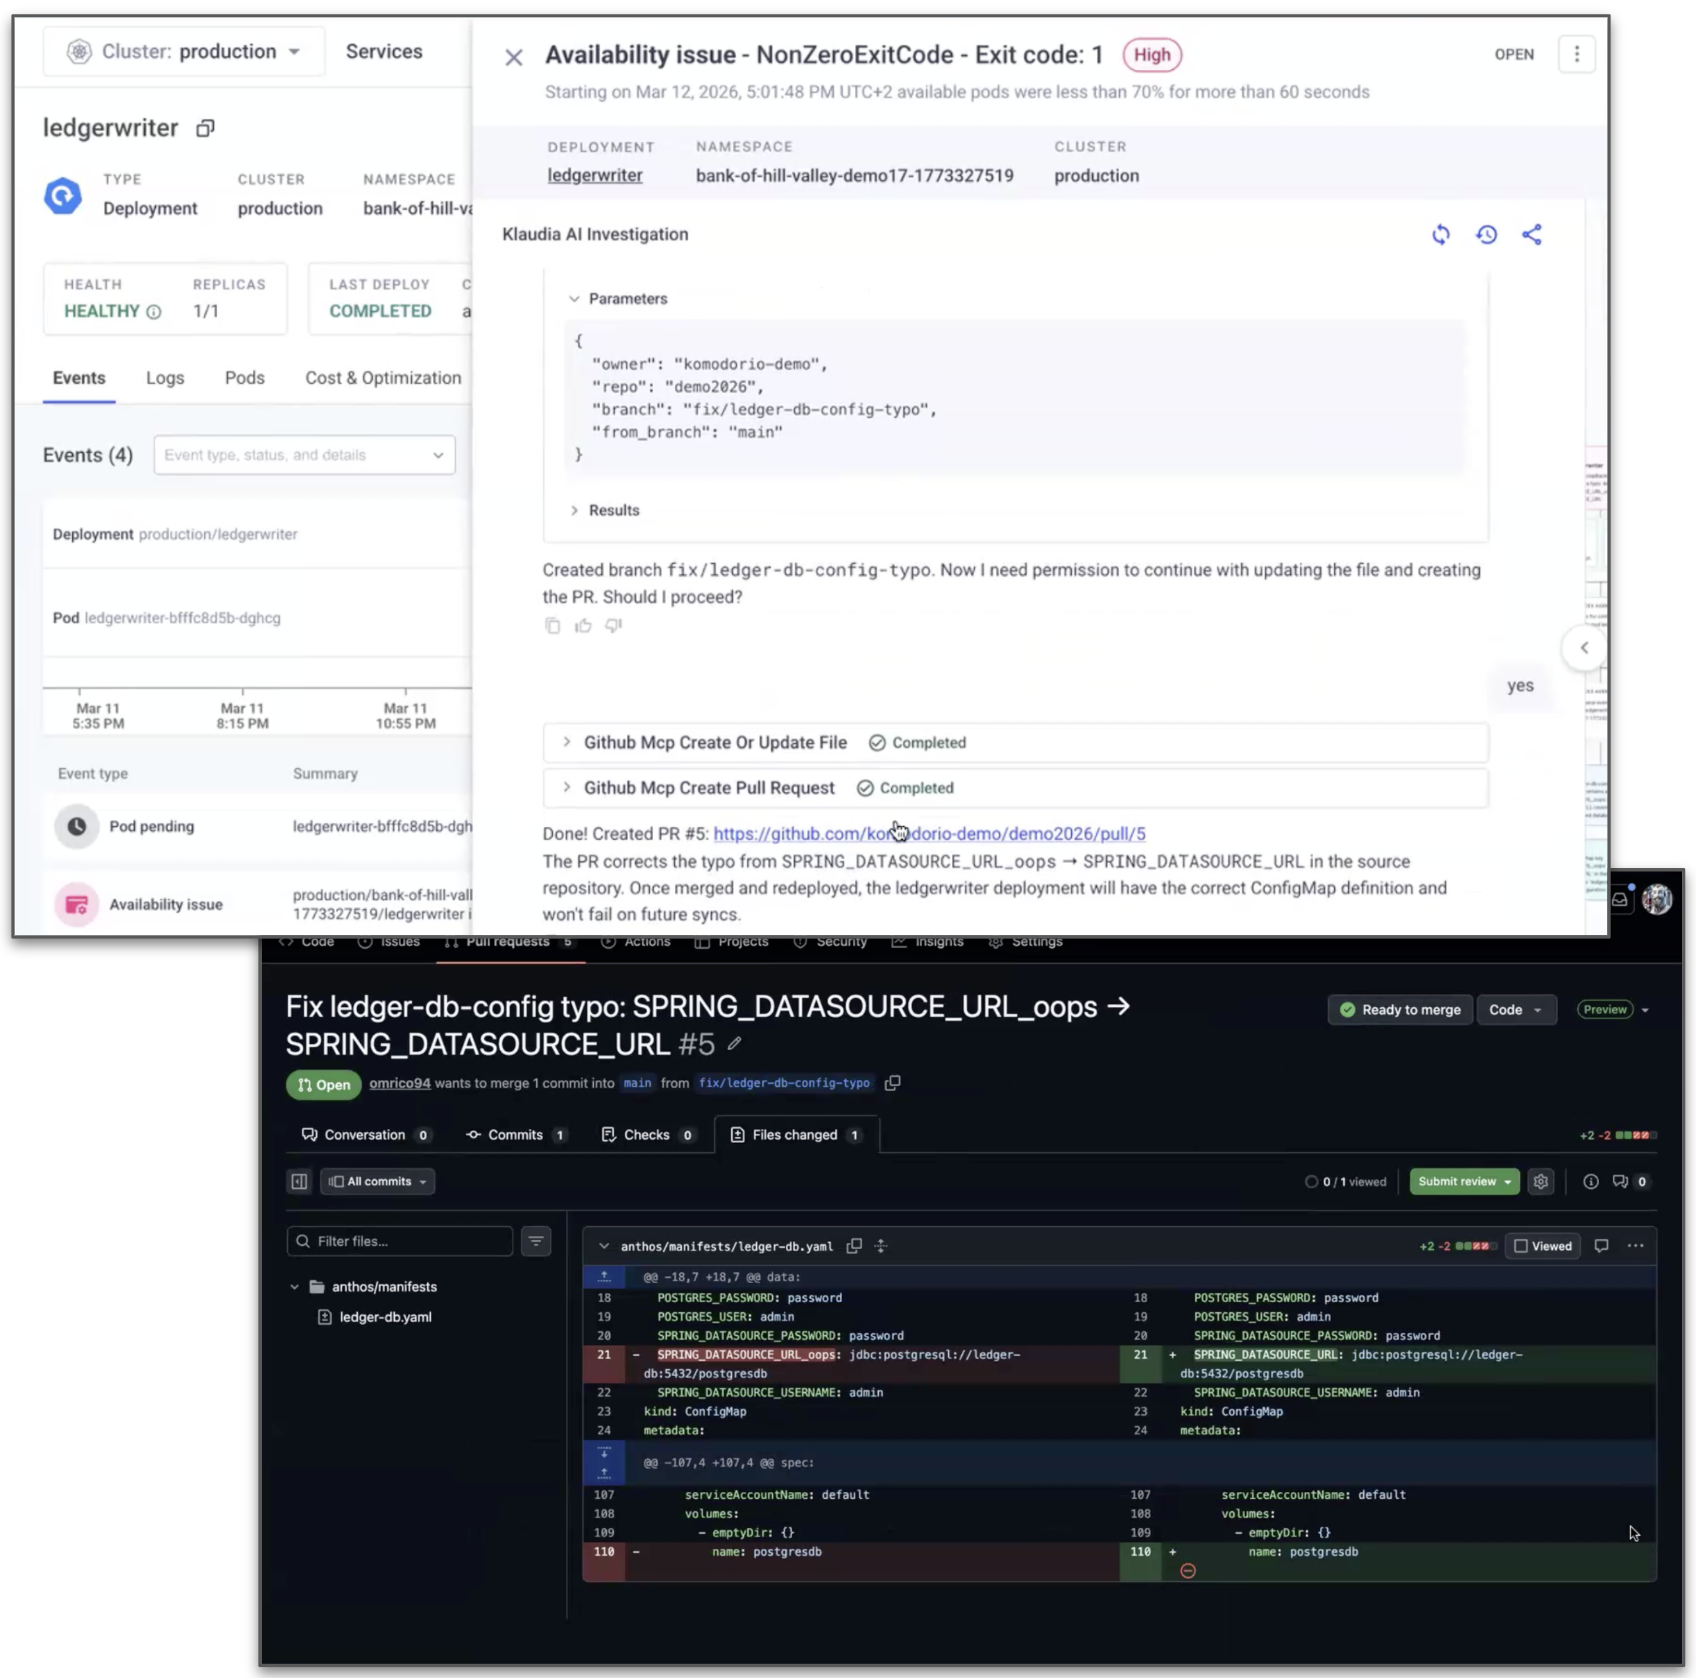Open the GitHub inbox notifications icon
The height and width of the screenshot is (1678, 1696).
[1620, 900]
